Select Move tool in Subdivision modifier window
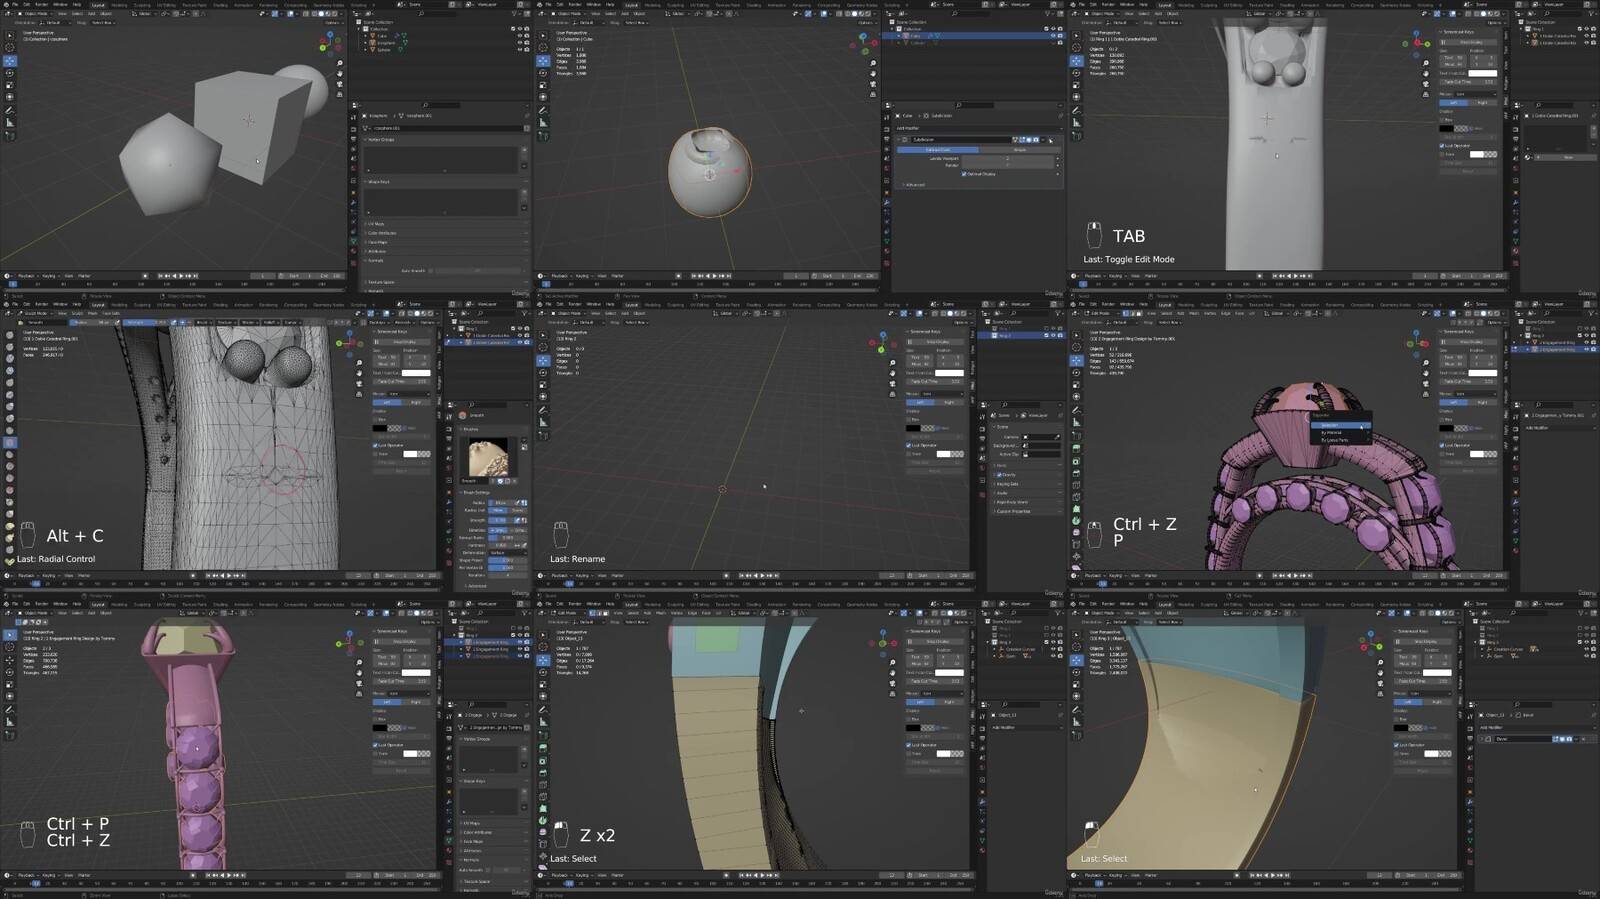1600x899 pixels. point(543,61)
